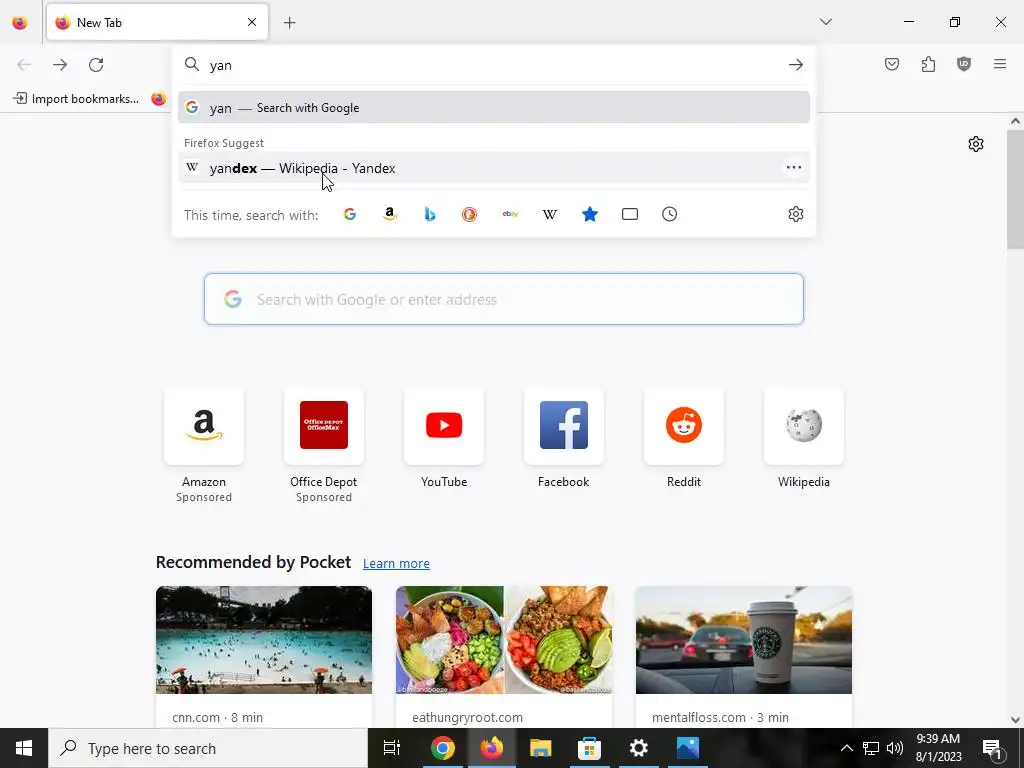Follow the Learn more link by Pocket
The height and width of the screenshot is (768, 1024).
[x=396, y=563]
